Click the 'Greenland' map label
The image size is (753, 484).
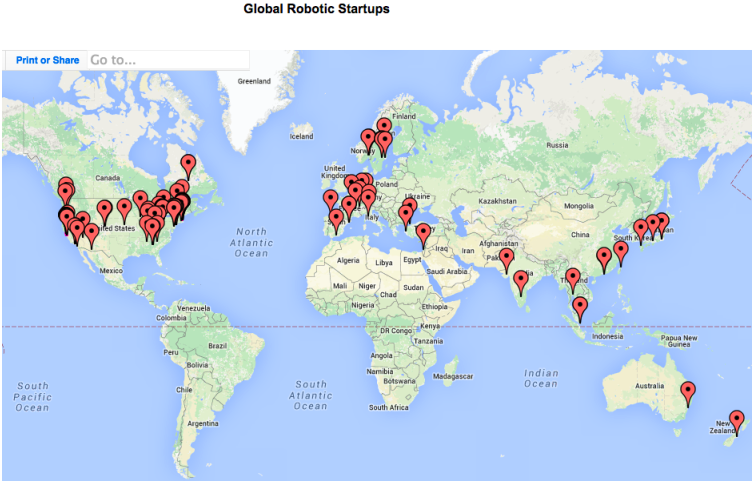[254, 81]
